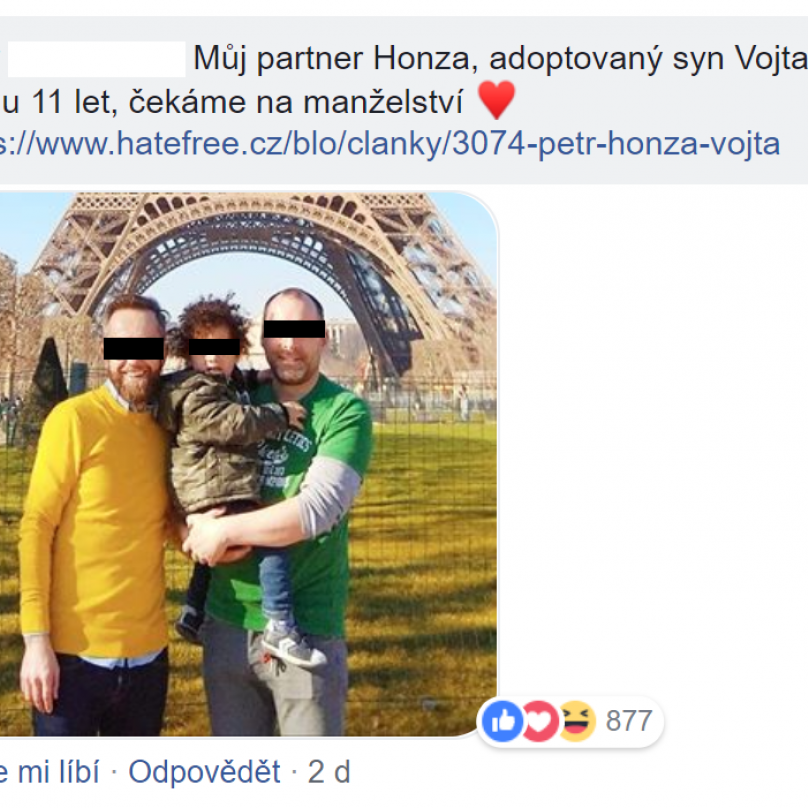This screenshot has width=808, height=808.
Task: Click the blue thumbs-up Like reaction icon
Action: [502, 721]
